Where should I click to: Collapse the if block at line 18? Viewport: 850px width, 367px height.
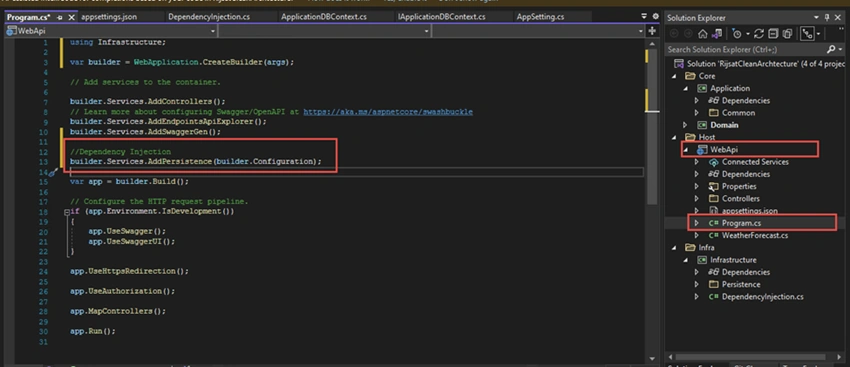click(x=67, y=212)
